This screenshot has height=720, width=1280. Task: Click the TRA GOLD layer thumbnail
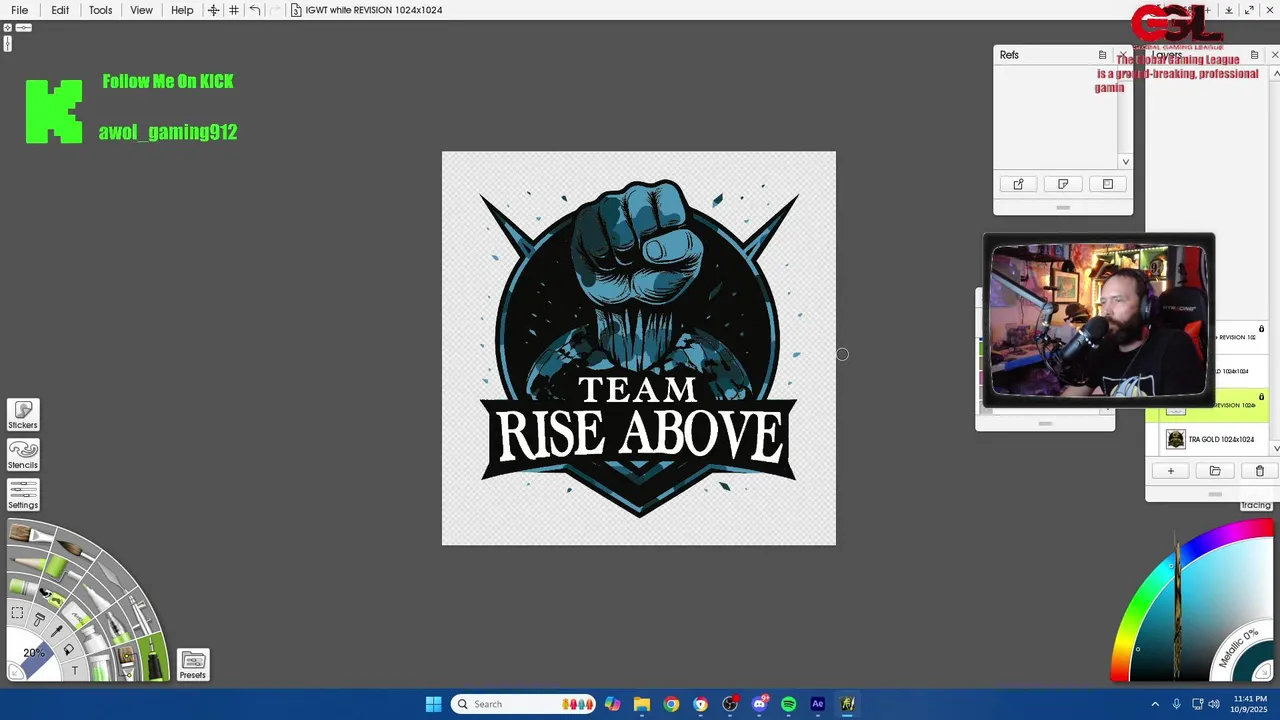[x=1176, y=439]
